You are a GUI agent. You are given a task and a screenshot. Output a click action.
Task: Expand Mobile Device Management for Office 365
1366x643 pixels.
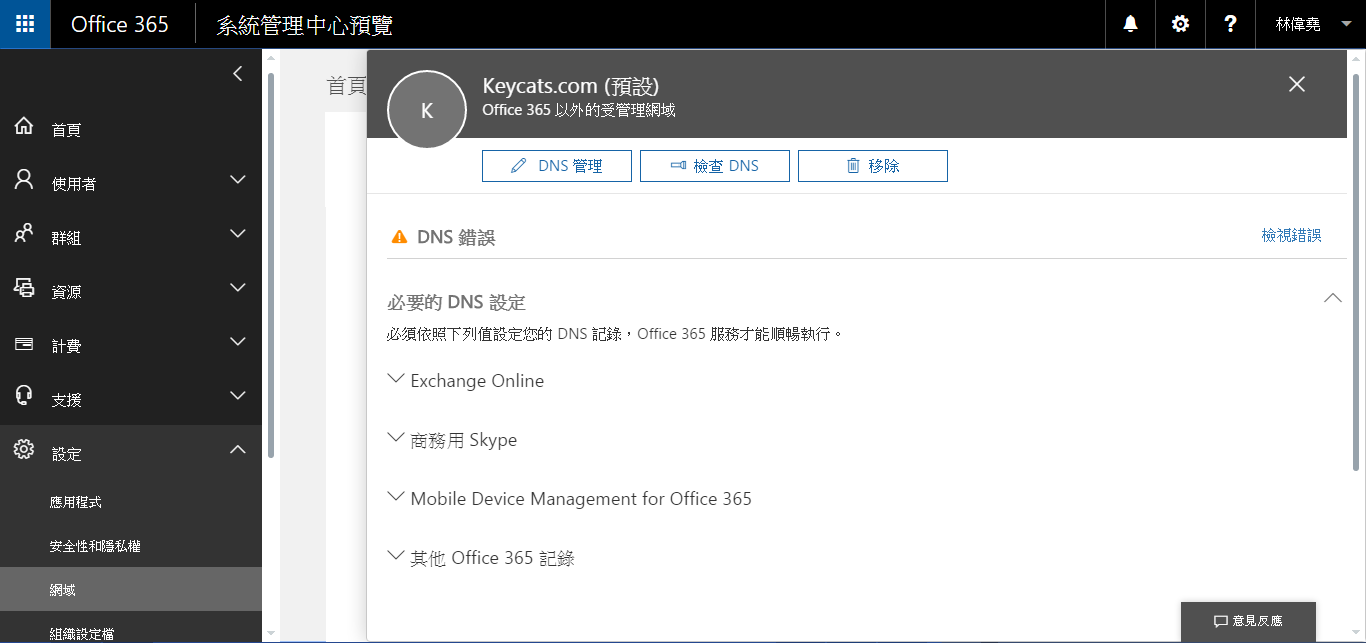[569, 499]
